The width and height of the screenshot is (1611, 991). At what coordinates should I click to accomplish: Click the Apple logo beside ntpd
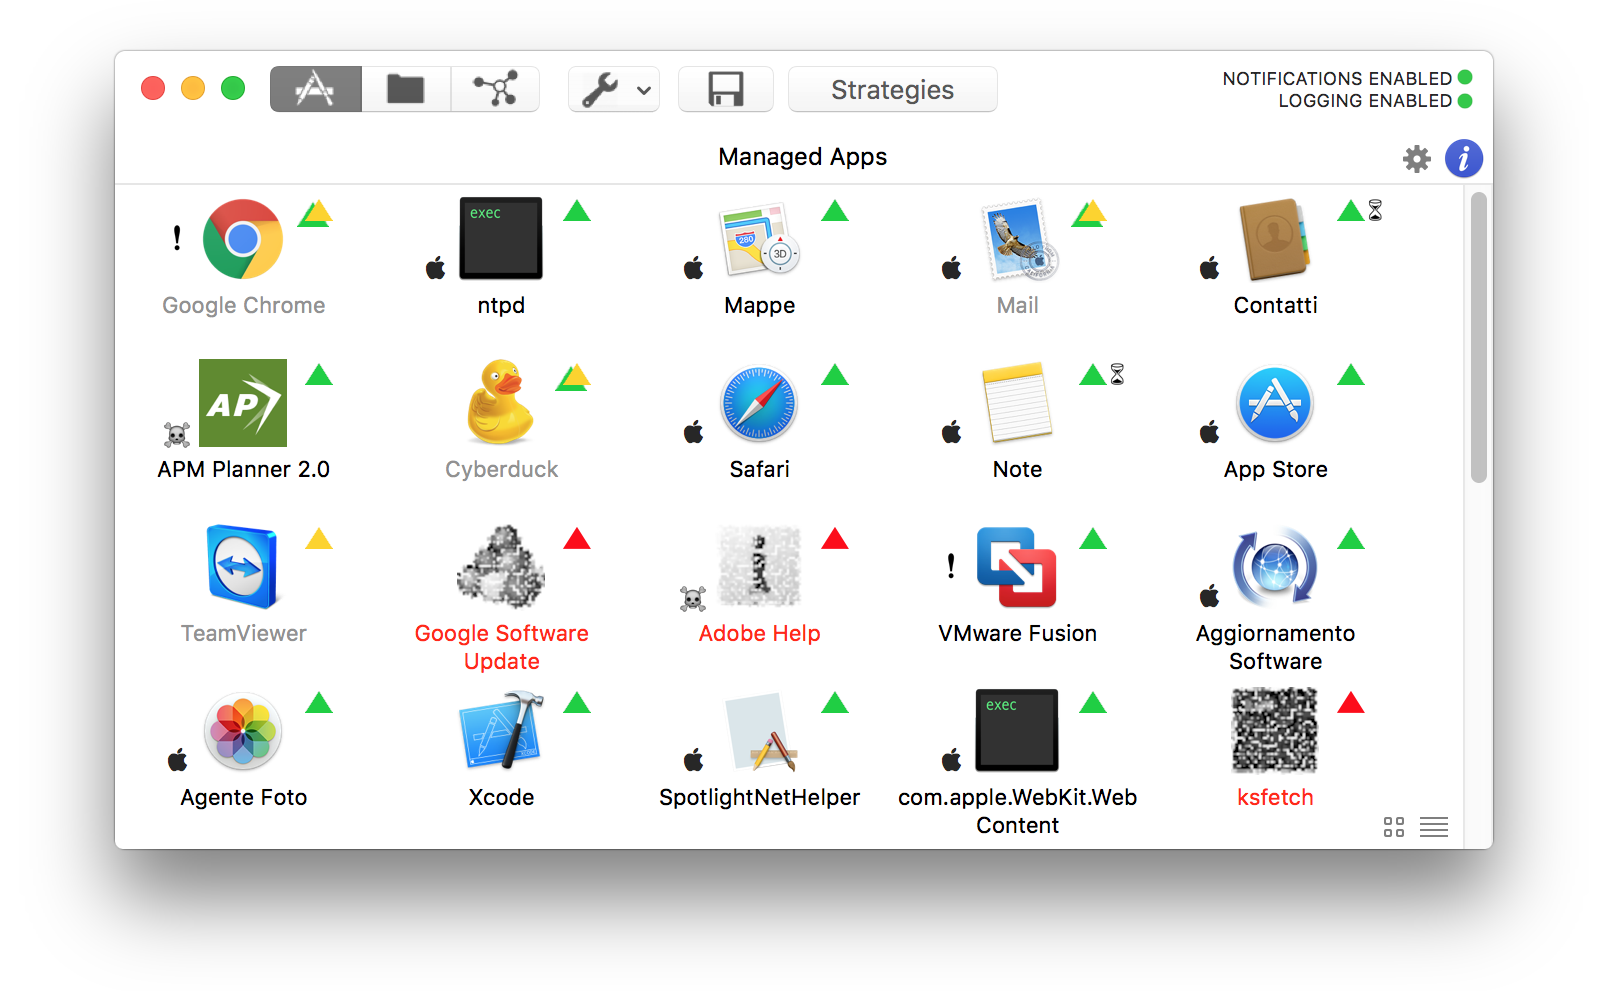pos(435,267)
